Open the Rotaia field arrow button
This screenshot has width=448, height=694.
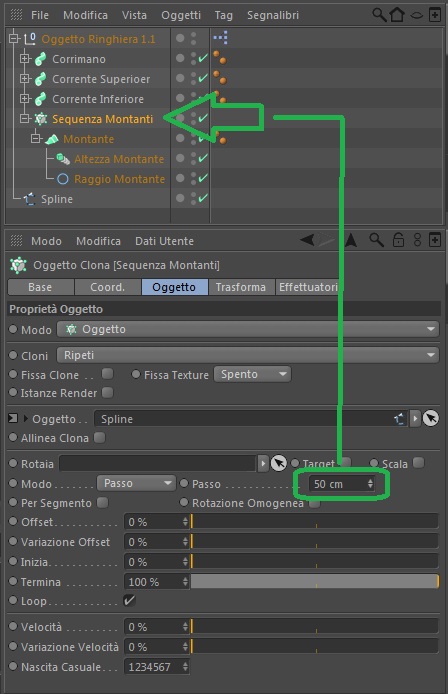[263, 463]
